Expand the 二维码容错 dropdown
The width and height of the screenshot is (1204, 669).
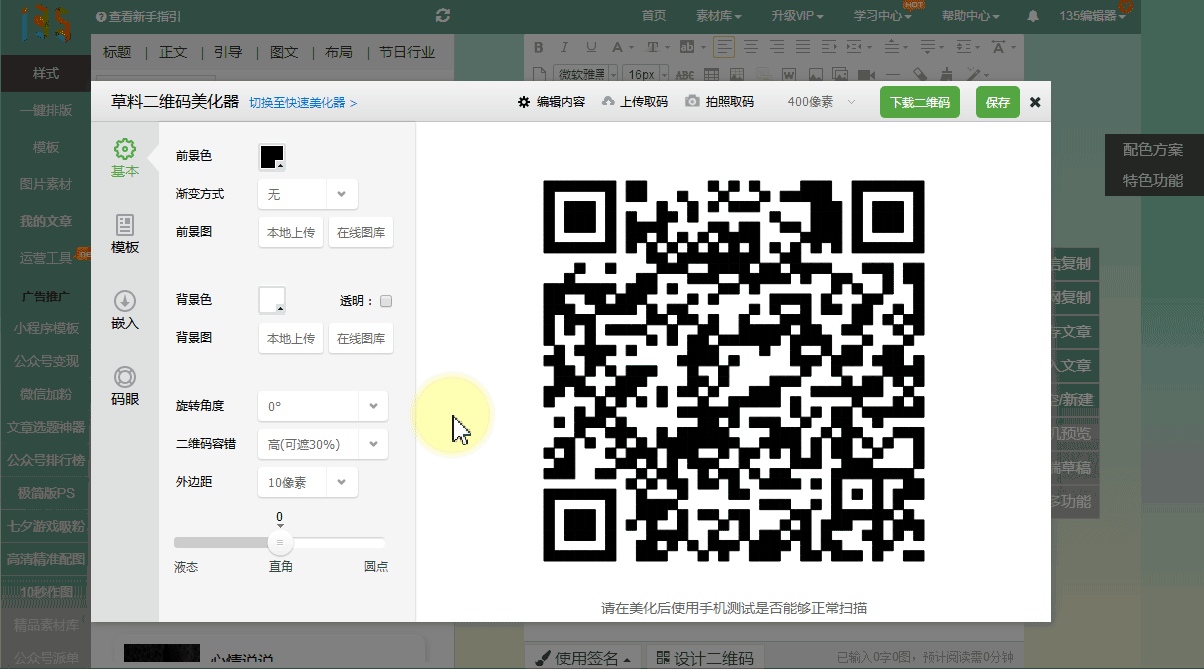point(372,444)
